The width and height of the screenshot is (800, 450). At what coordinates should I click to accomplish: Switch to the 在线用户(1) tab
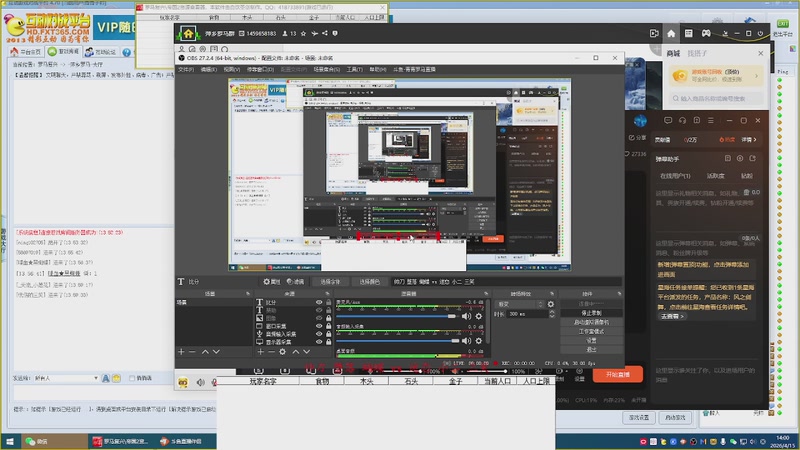tap(675, 176)
